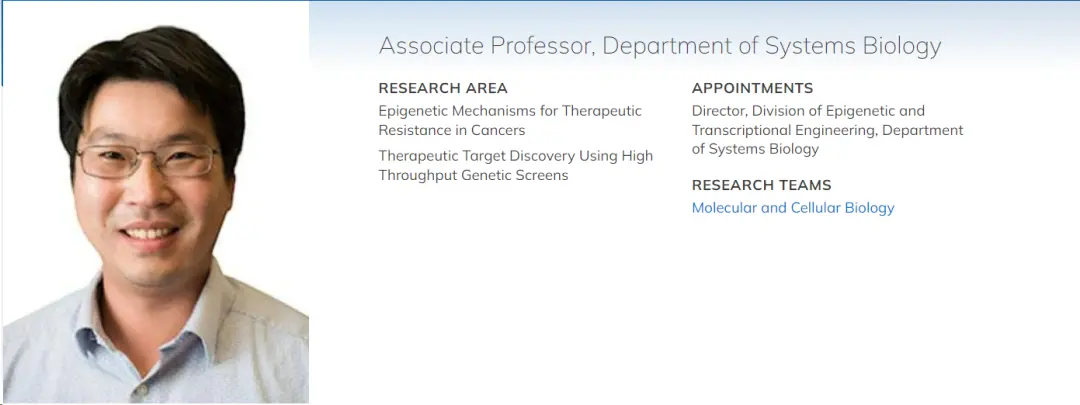This screenshot has width=1080, height=405.
Task: Open the Molecular and Cellular Biology link
Action: point(793,208)
